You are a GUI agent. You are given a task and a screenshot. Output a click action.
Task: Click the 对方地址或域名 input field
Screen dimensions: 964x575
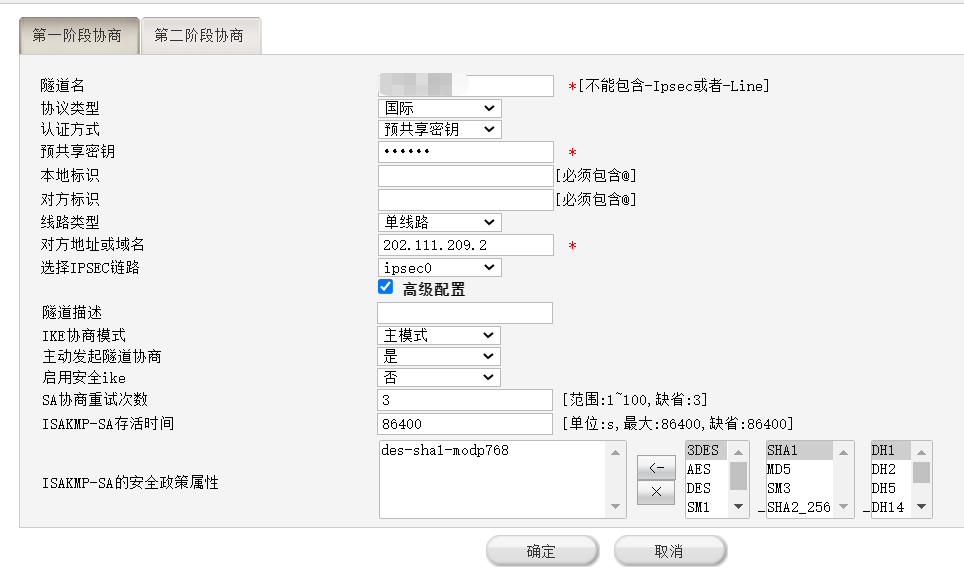point(466,245)
